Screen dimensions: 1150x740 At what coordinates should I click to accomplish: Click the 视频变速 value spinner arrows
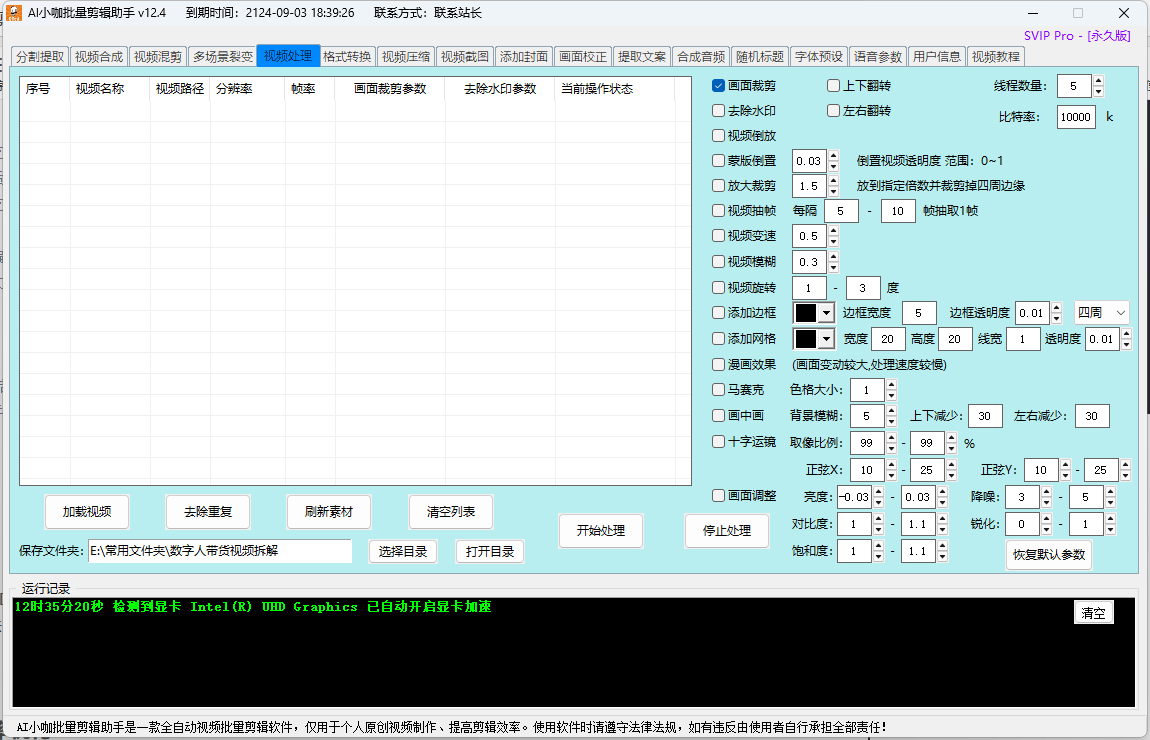[833, 236]
